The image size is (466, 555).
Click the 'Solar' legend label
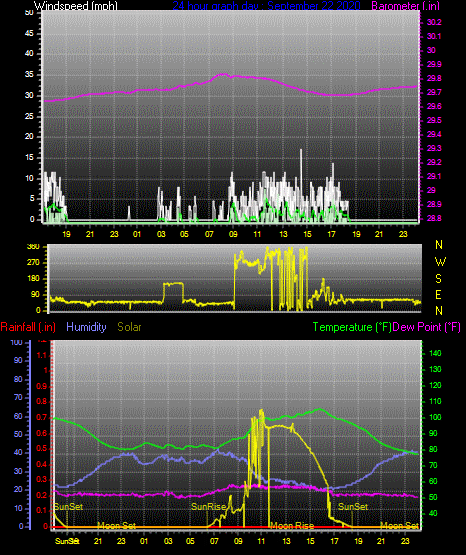[129, 327]
